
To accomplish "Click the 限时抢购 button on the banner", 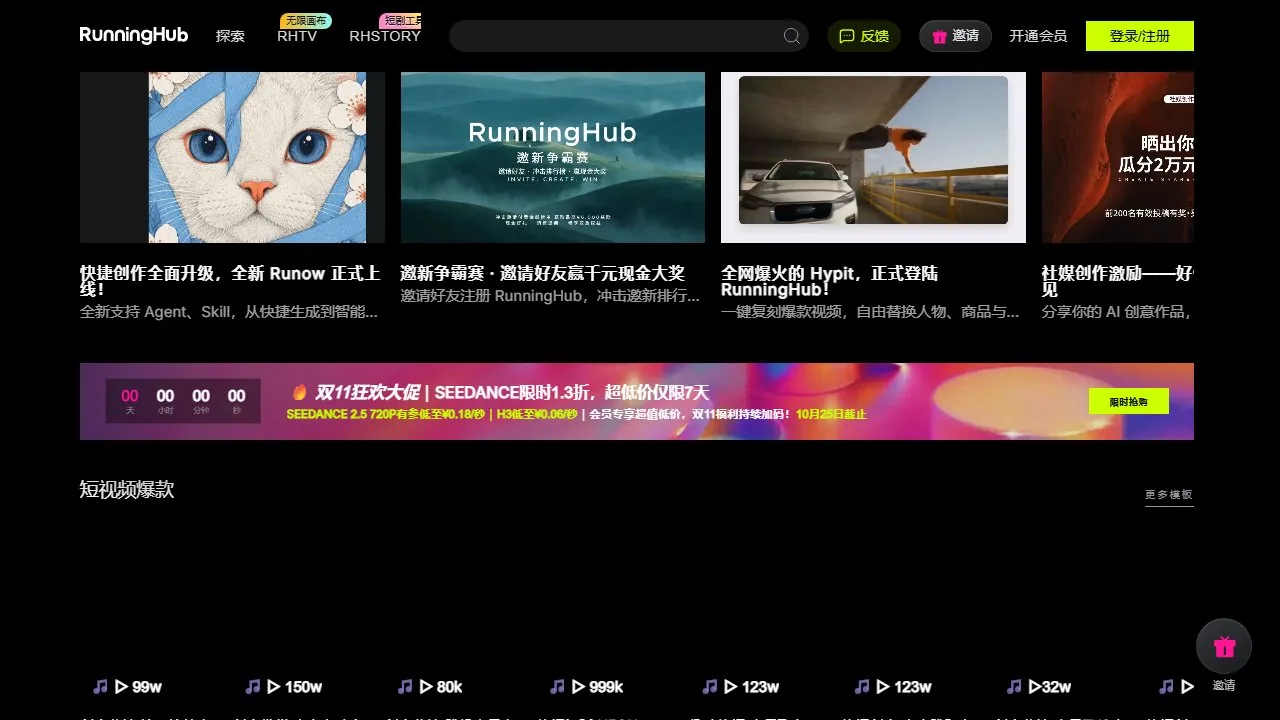I will (1129, 401).
